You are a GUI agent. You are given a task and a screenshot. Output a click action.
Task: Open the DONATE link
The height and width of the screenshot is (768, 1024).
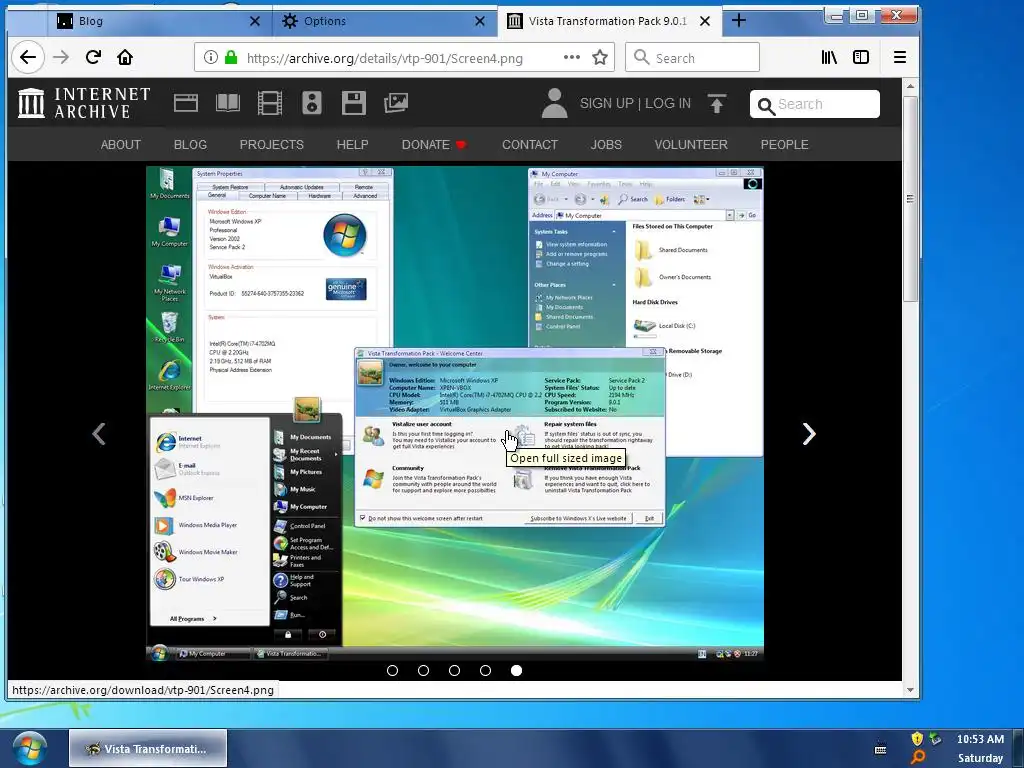(x=434, y=144)
